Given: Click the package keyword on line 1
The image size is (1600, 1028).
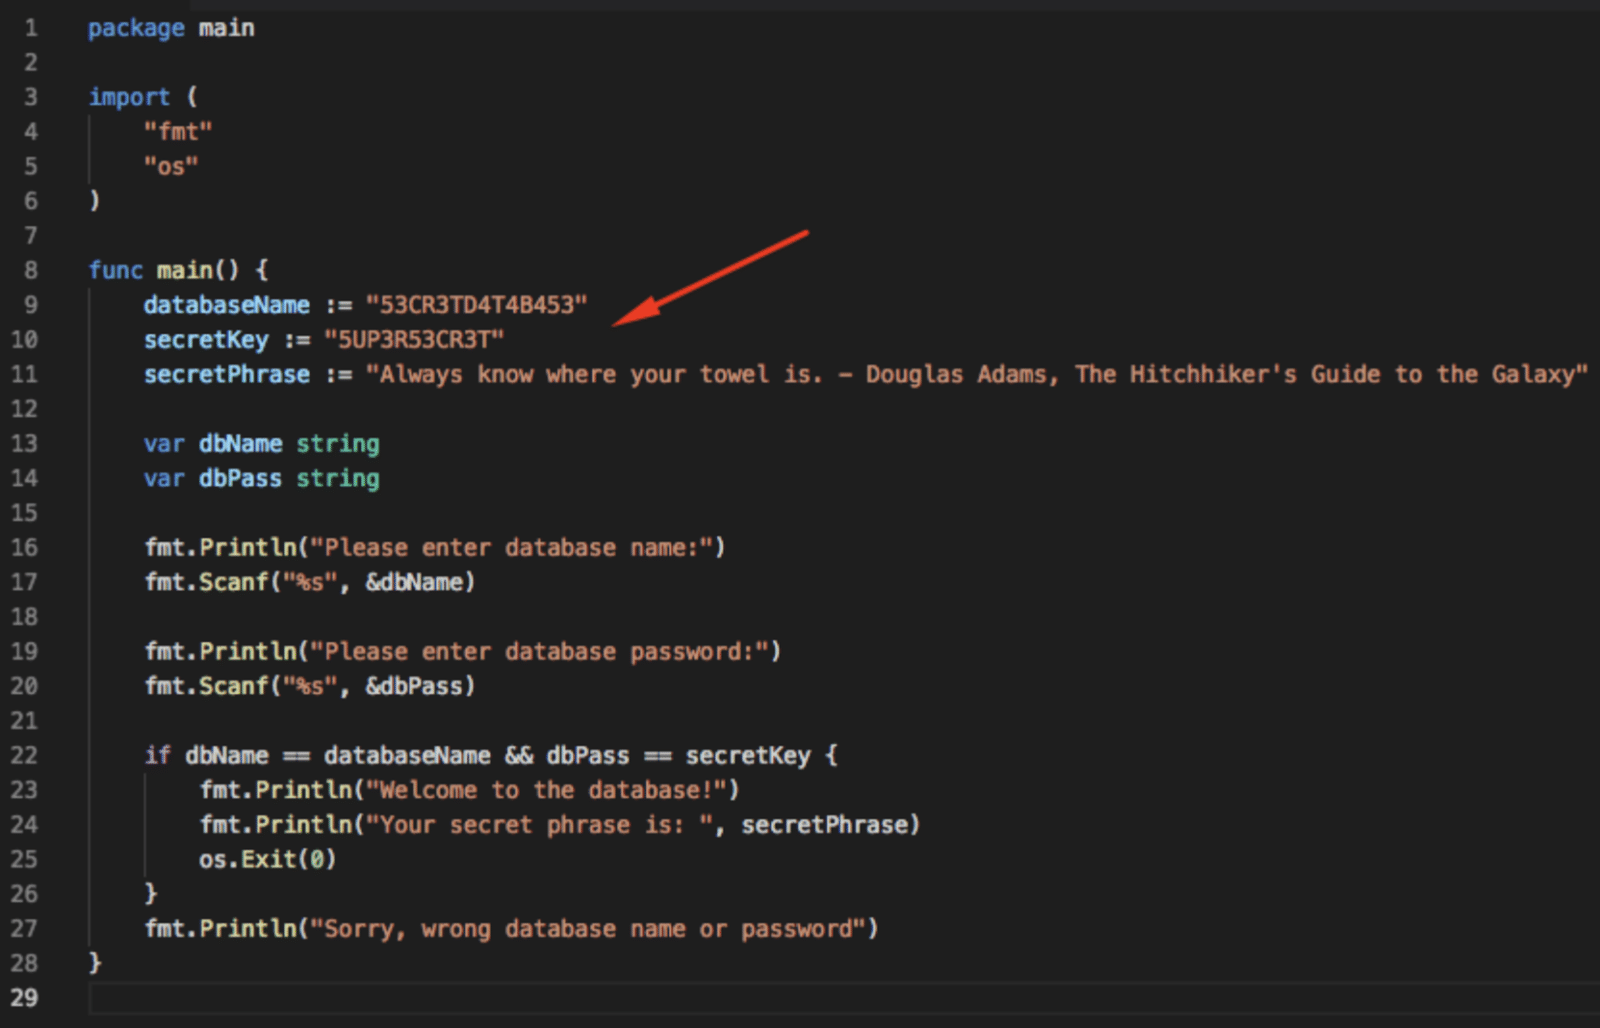Looking at the screenshot, I should click(x=135, y=27).
